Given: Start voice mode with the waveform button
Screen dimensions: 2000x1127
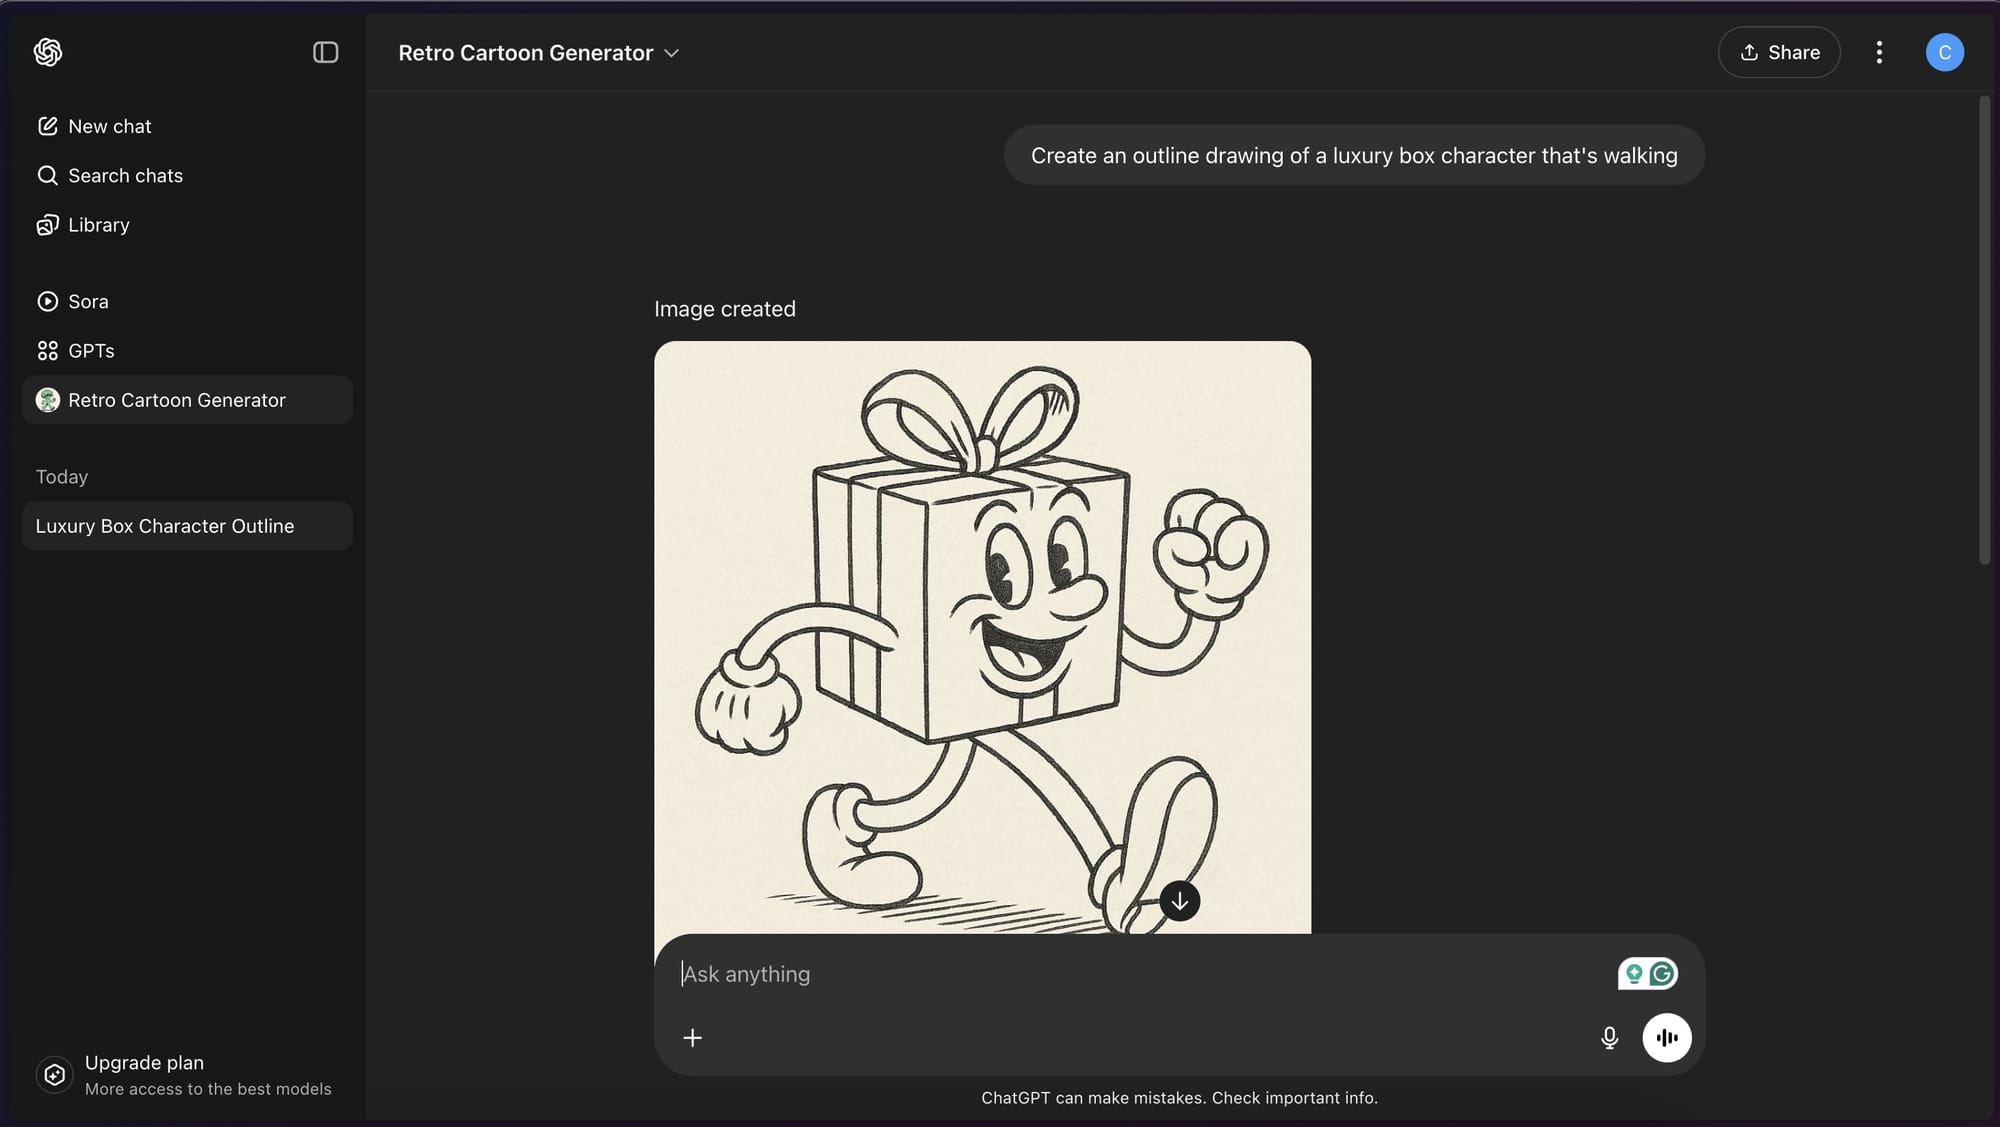Looking at the screenshot, I should (1667, 1038).
